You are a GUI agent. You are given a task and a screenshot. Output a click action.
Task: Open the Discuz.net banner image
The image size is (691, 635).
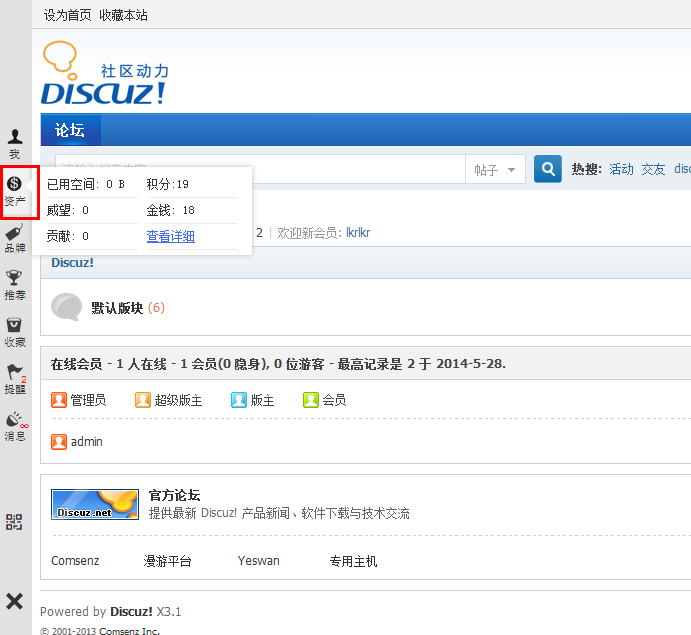coord(95,504)
